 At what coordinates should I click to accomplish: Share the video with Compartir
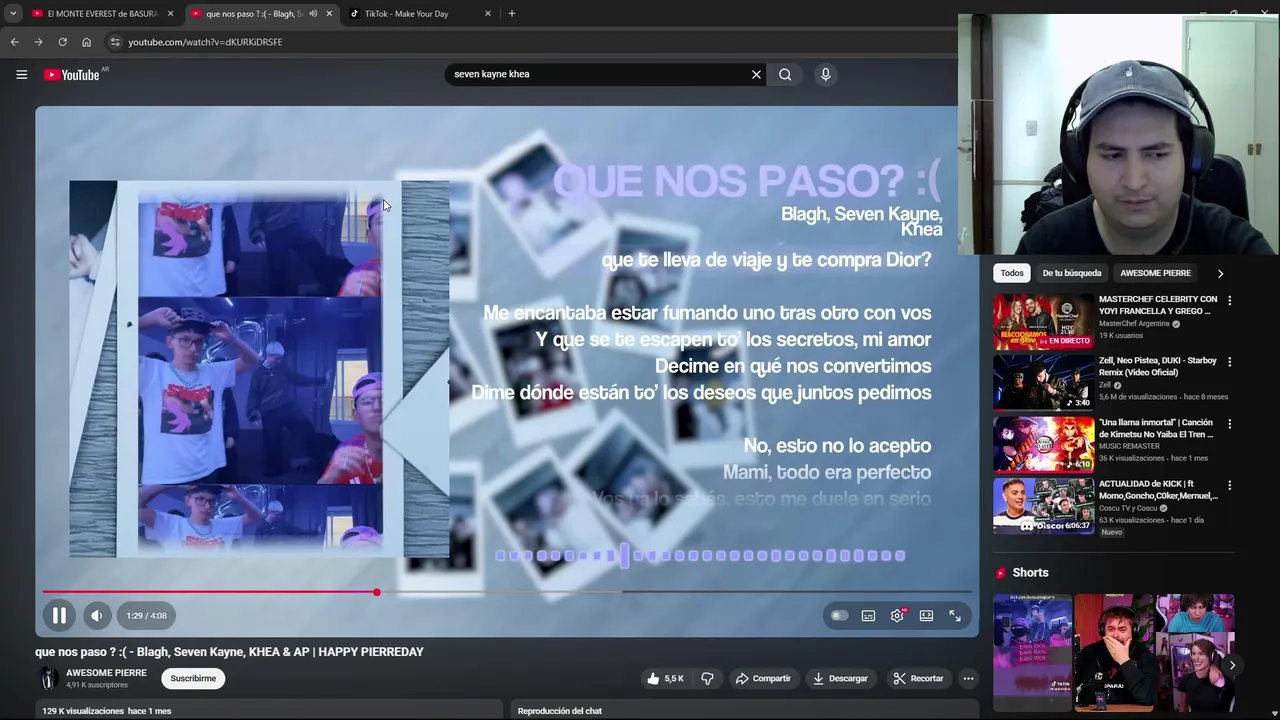pos(763,678)
